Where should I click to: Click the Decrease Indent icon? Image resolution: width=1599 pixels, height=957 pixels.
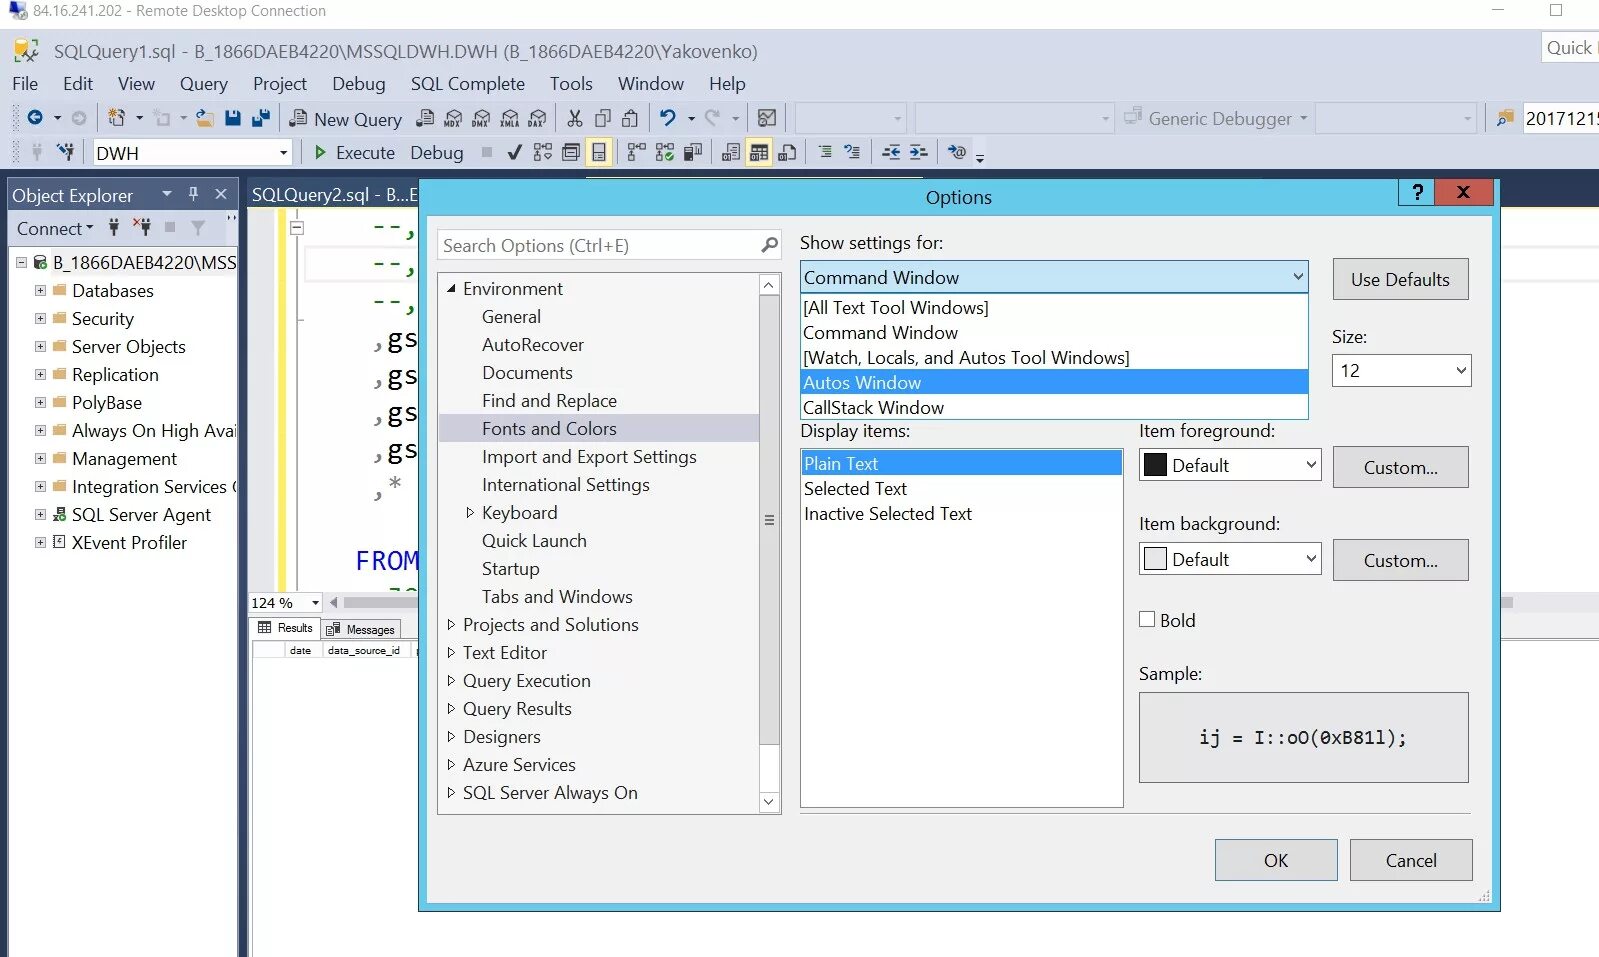pyautogui.click(x=891, y=152)
